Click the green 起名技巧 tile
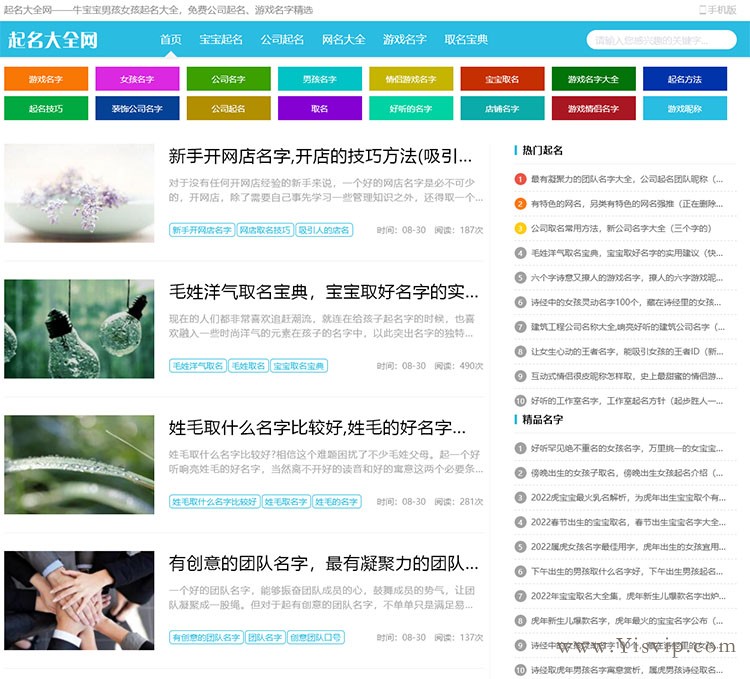The width and height of the screenshot is (750, 679). tap(46, 108)
